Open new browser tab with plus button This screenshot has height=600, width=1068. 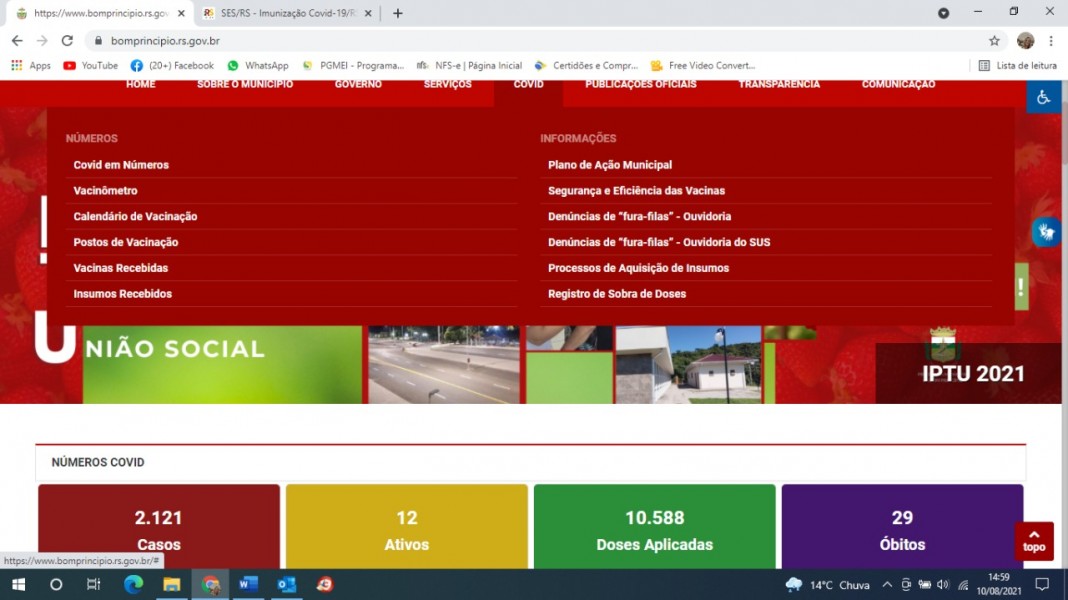click(x=398, y=13)
